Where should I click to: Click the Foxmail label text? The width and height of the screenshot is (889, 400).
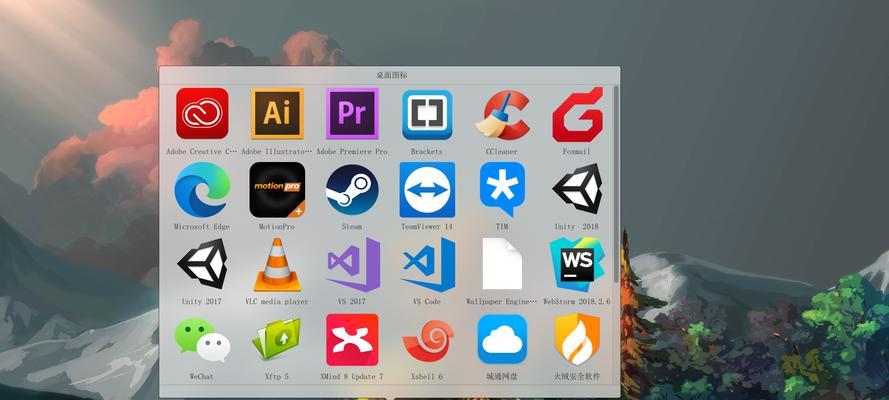[x=577, y=152]
